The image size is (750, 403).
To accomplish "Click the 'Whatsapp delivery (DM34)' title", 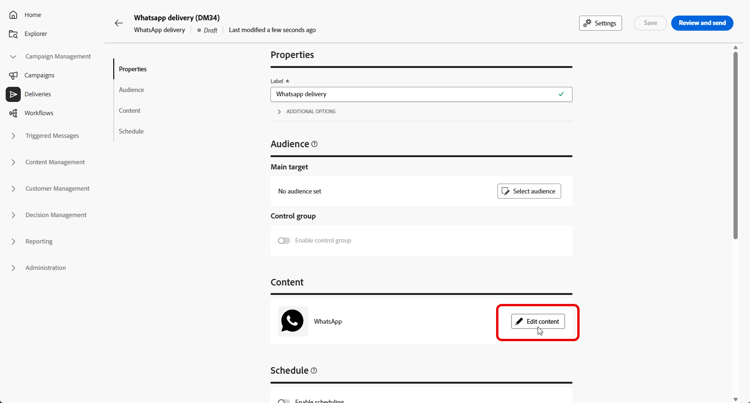I will coord(176,18).
